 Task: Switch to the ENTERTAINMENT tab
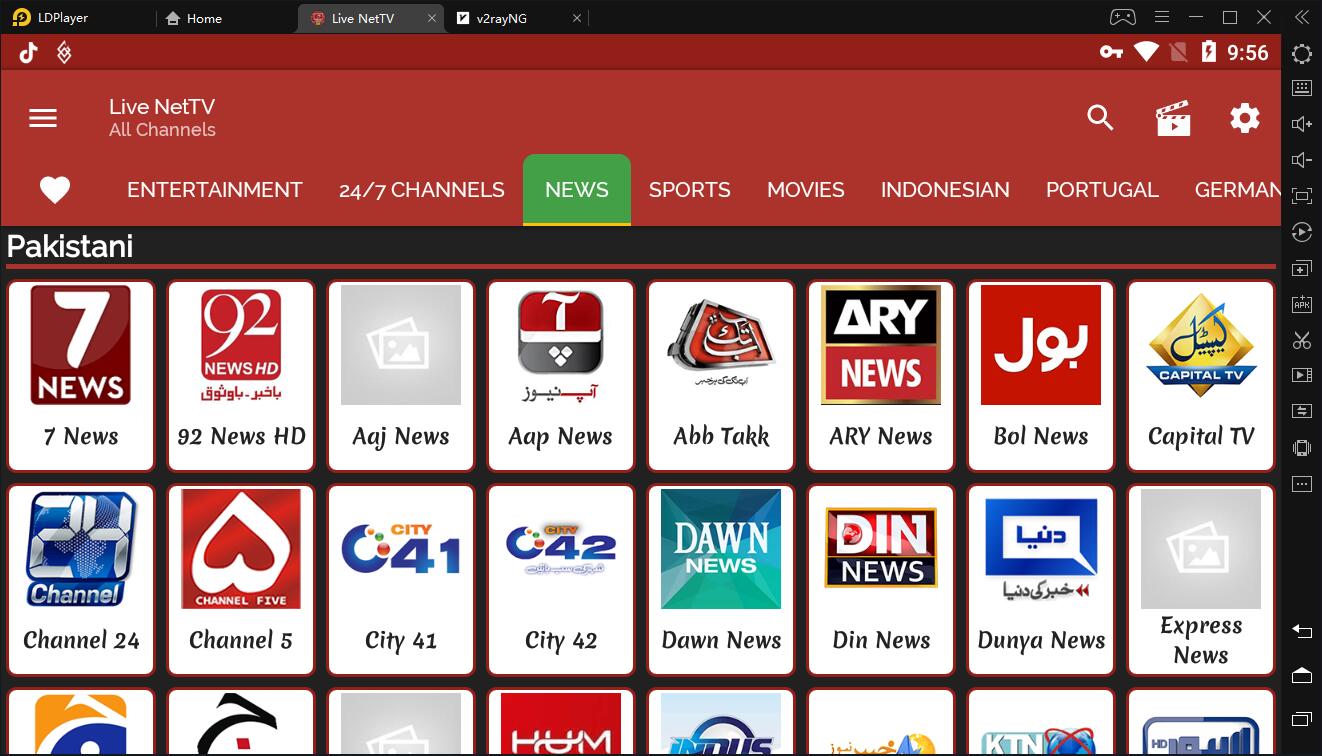coord(215,190)
